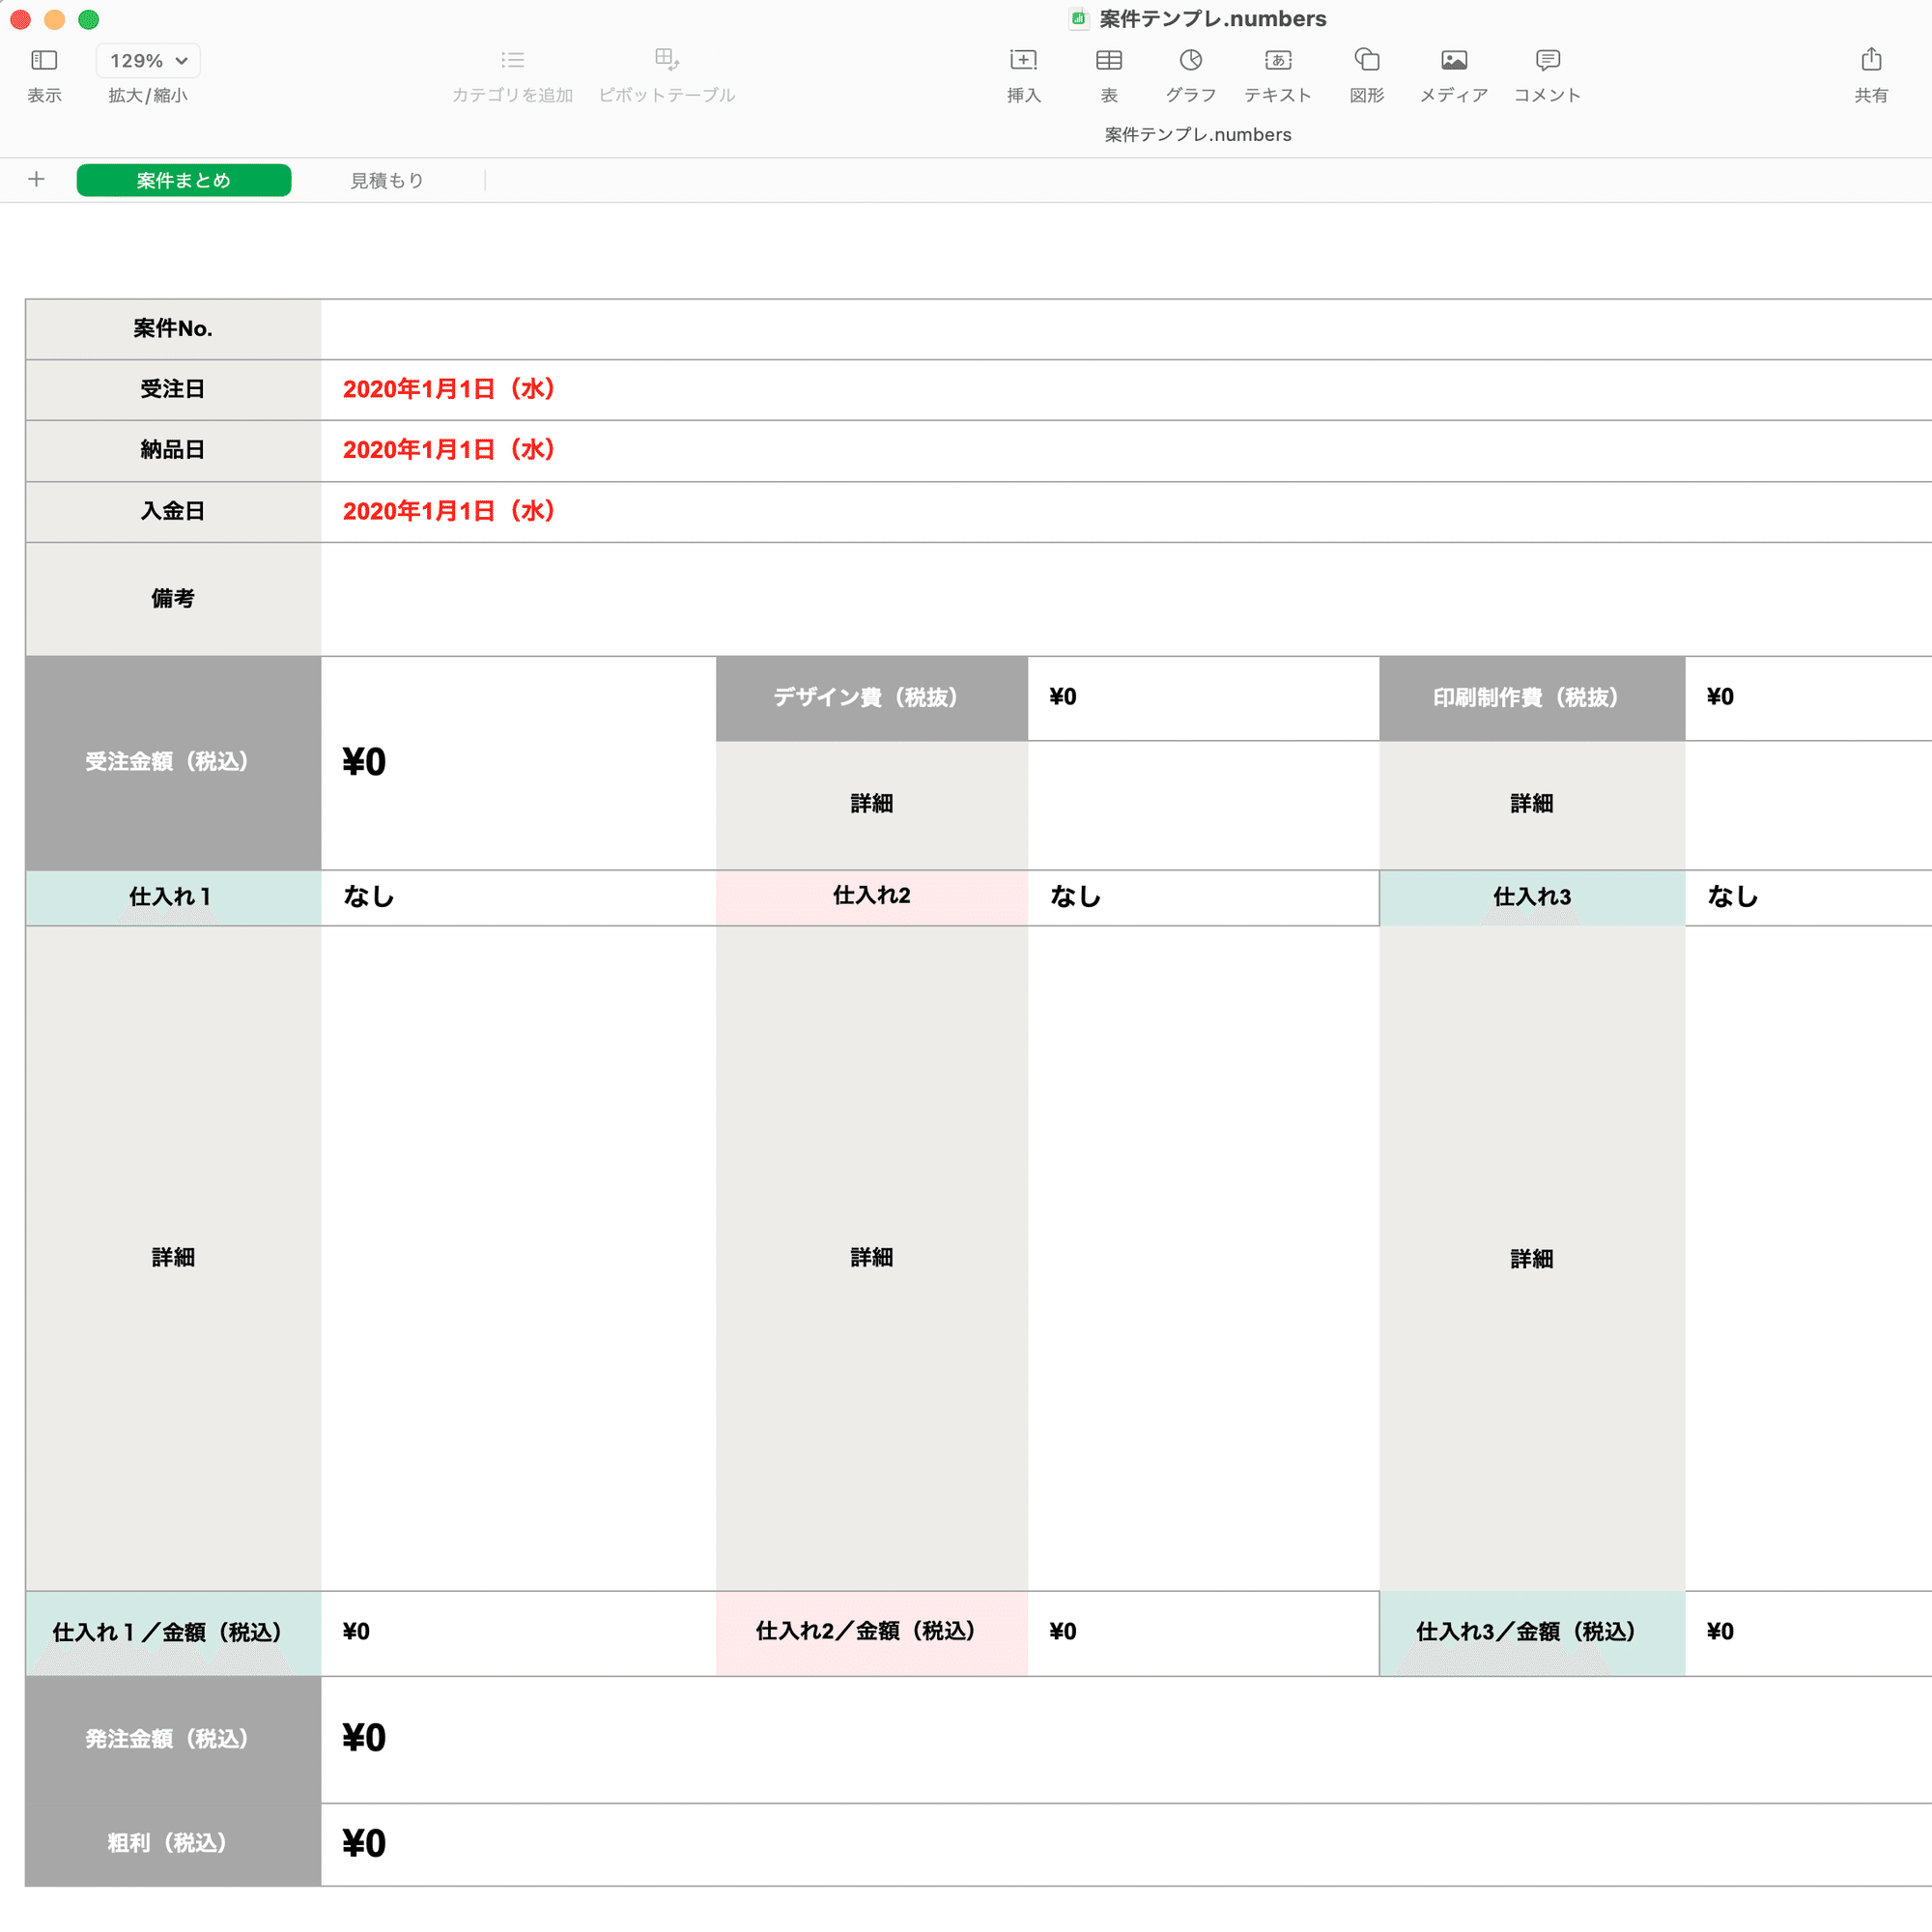Viewport: 1932px width, 1932px height.
Task: Open the グラフ chart icon
Action: pyautogui.click(x=1190, y=61)
